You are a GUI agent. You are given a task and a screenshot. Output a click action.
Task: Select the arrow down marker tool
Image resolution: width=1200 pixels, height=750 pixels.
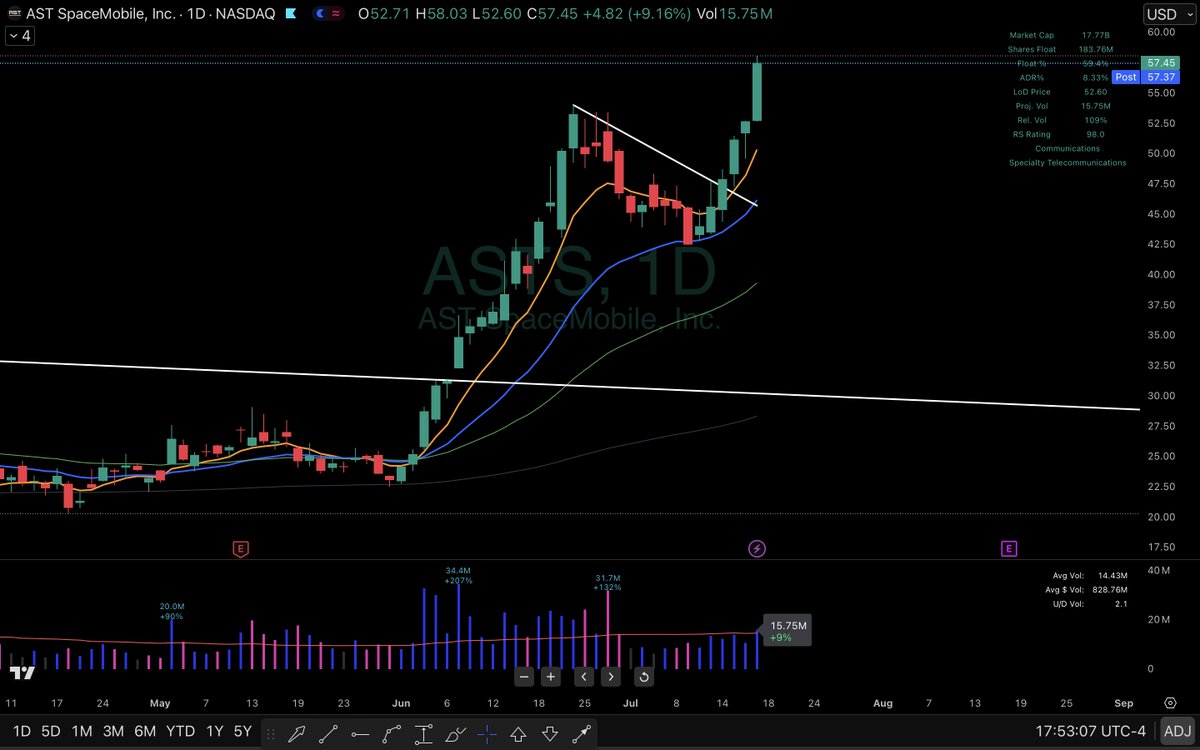click(x=550, y=732)
